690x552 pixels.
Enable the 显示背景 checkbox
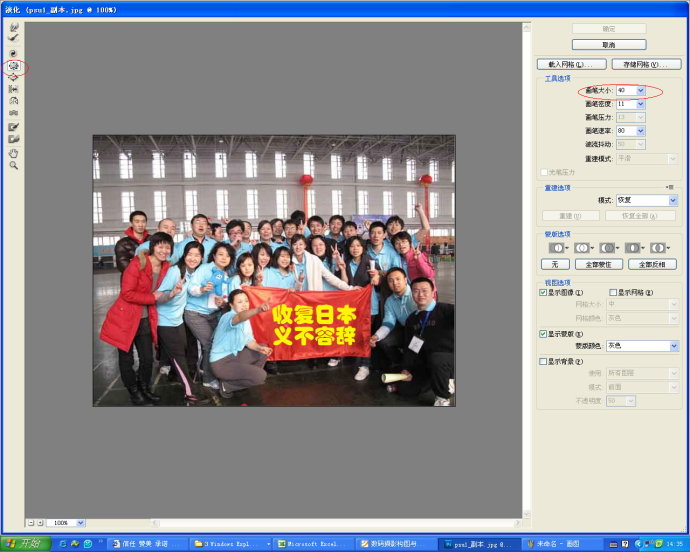(543, 361)
